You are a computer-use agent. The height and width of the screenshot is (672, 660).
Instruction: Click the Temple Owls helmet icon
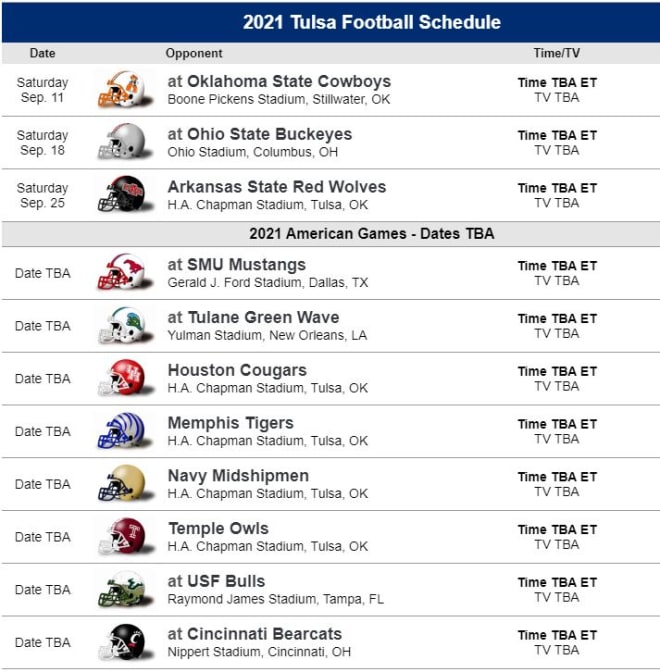125,536
